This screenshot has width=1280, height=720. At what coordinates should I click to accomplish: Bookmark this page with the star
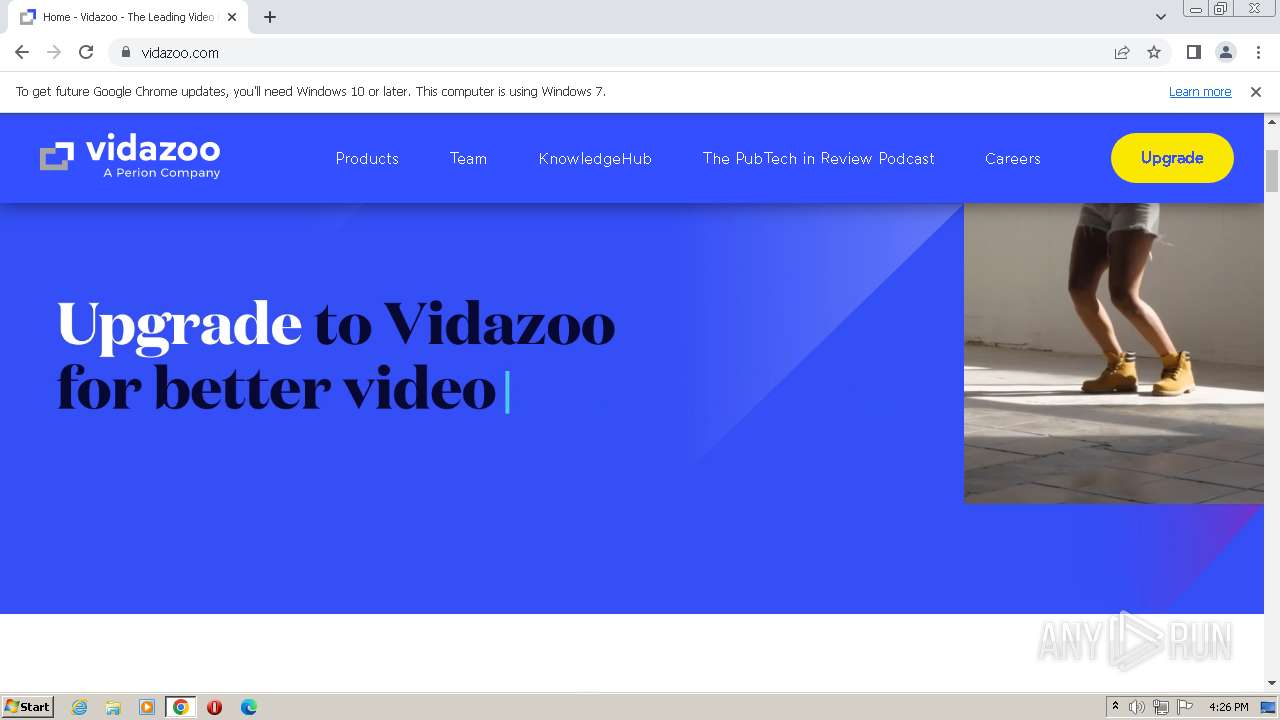point(1154,52)
